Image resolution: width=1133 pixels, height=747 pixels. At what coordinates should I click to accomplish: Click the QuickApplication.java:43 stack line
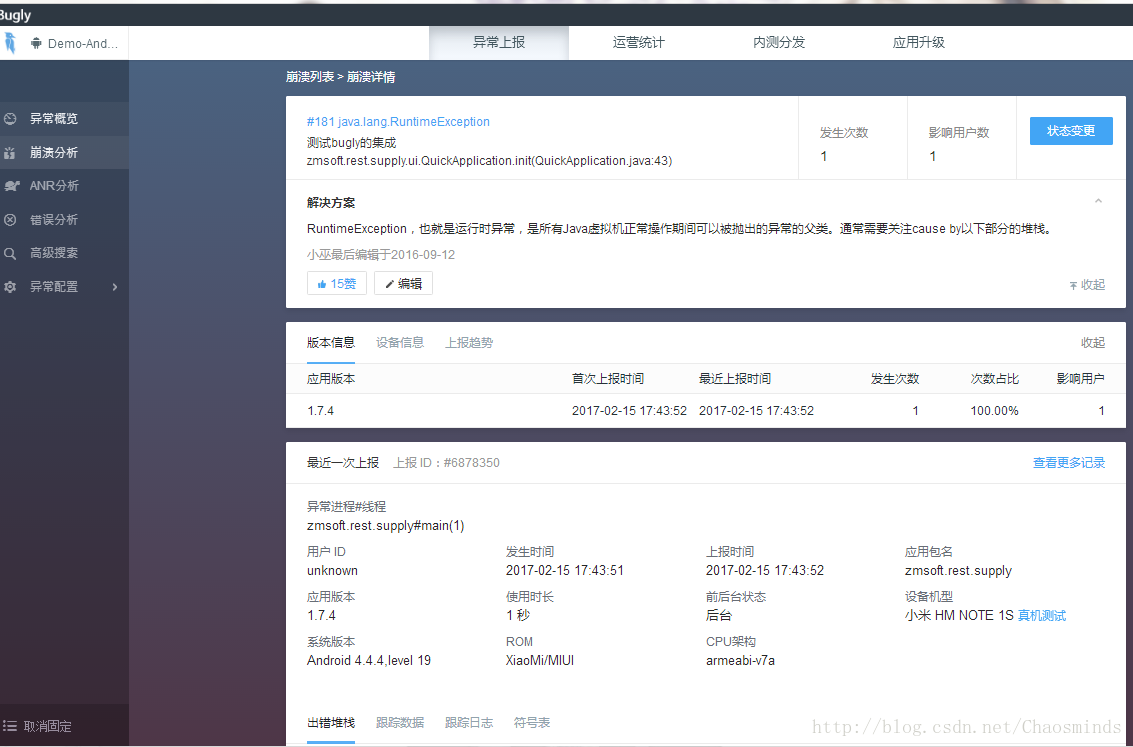click(x=489, y=160)
